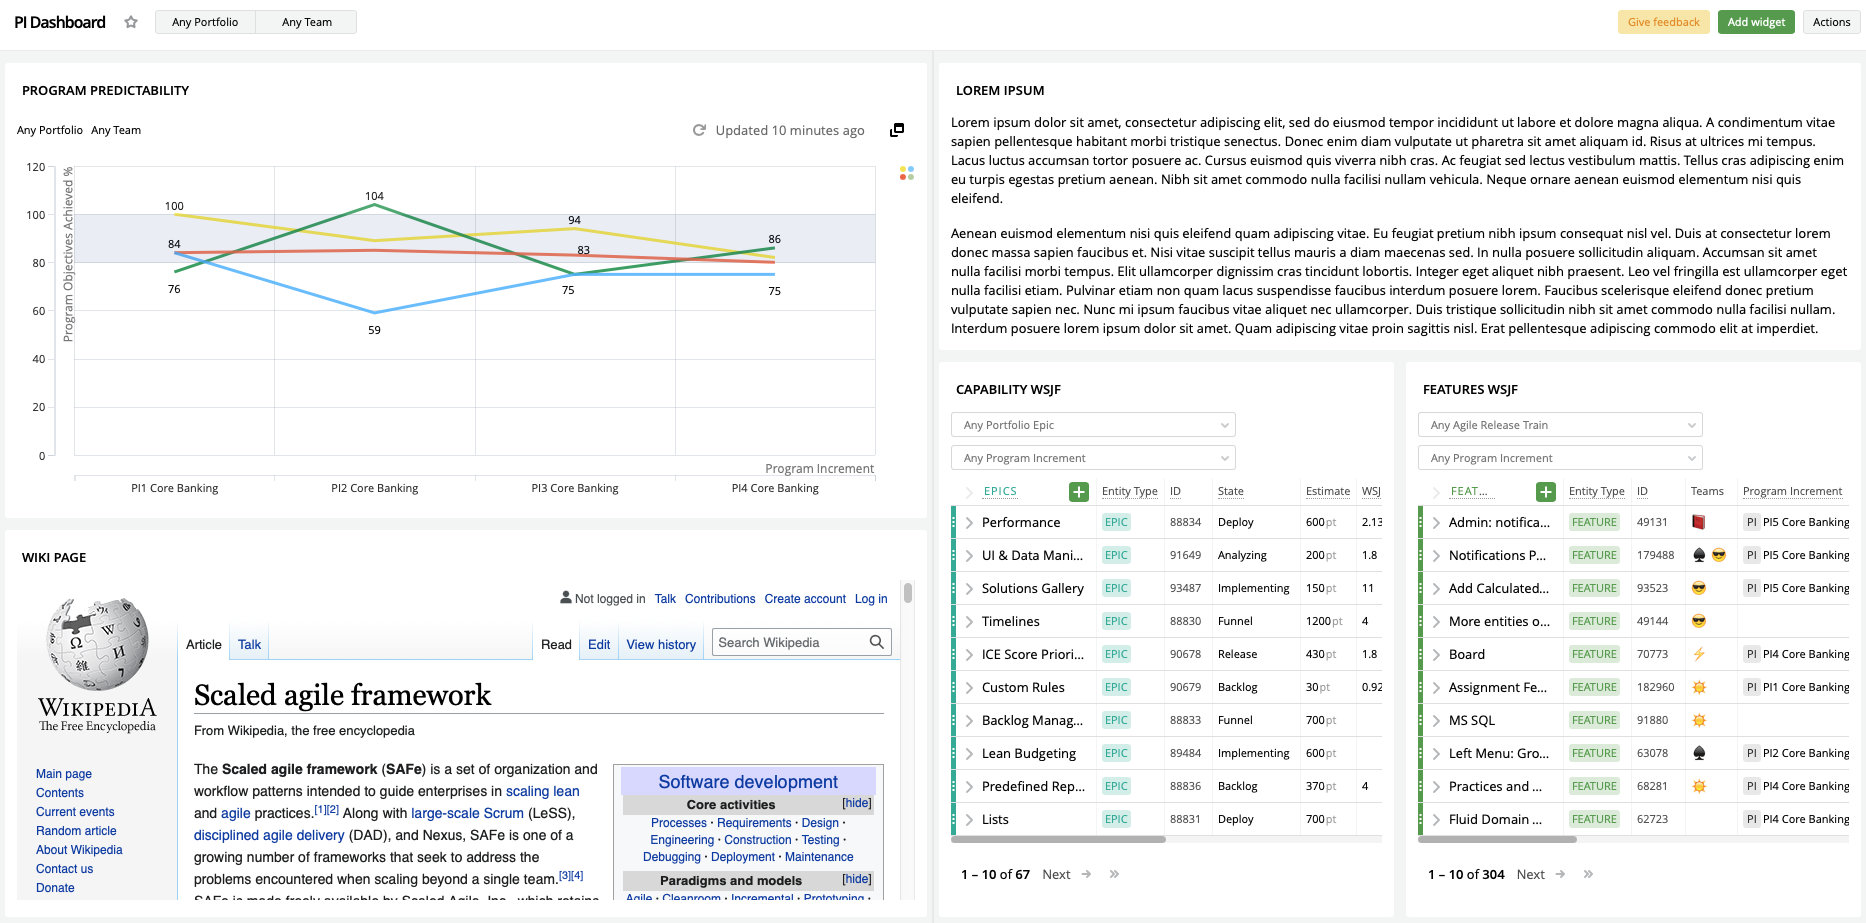Add a new Feature in Features WSJF

click(x=1545, y=491)
